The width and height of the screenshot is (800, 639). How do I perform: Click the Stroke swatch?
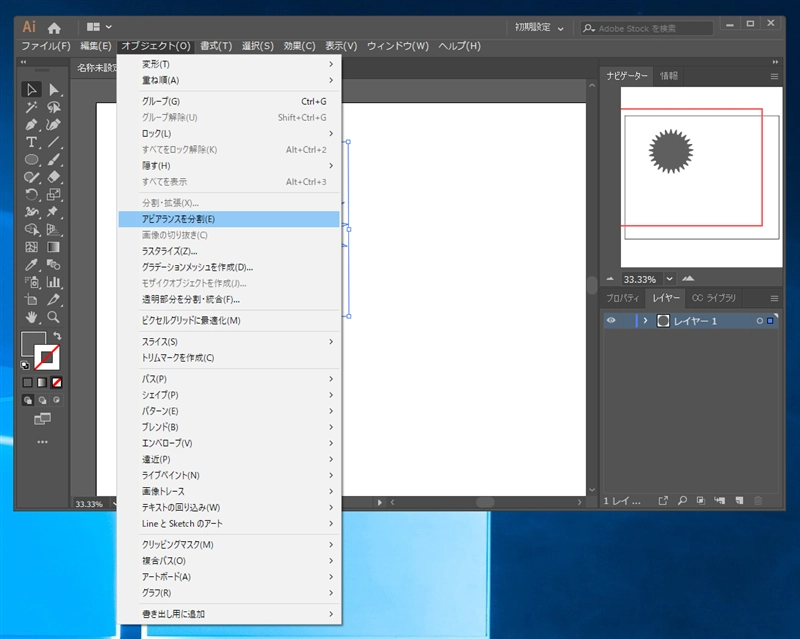[47, 357]
